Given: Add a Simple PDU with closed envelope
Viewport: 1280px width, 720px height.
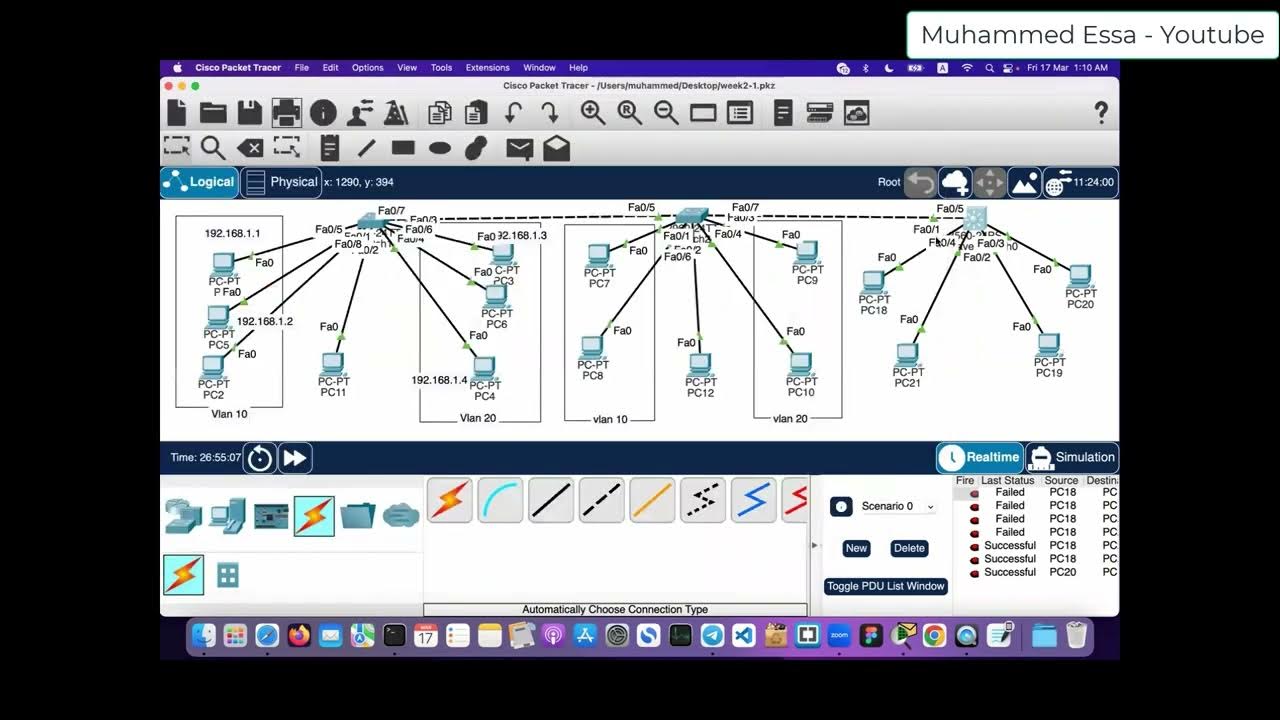Looking at the screenshot, I should coord(520,148).
